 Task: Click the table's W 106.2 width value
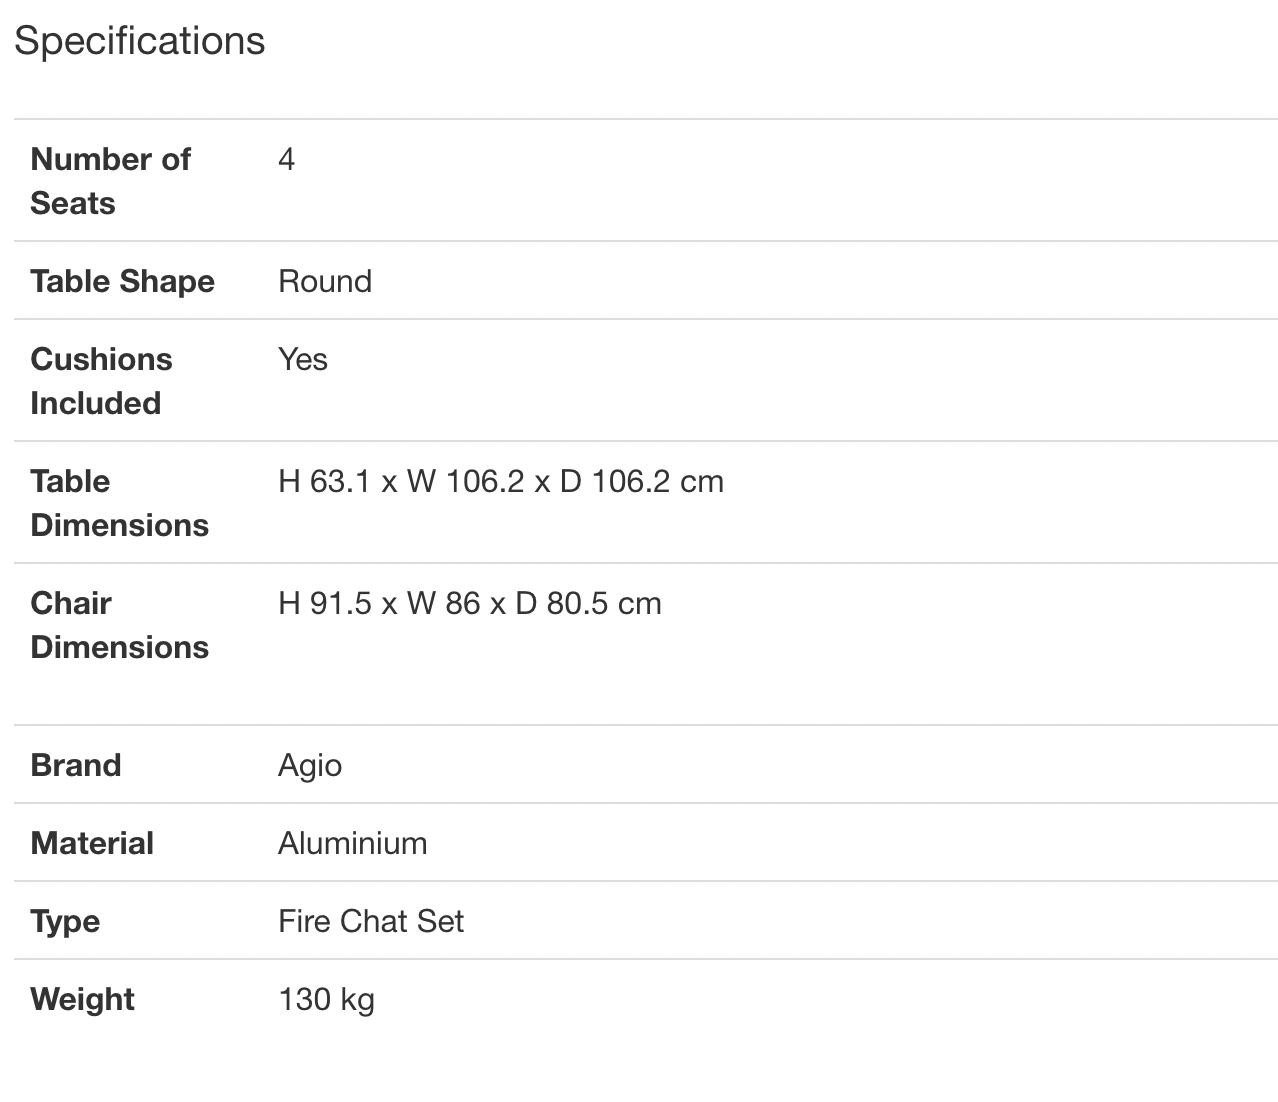click(x=465, y=482)
